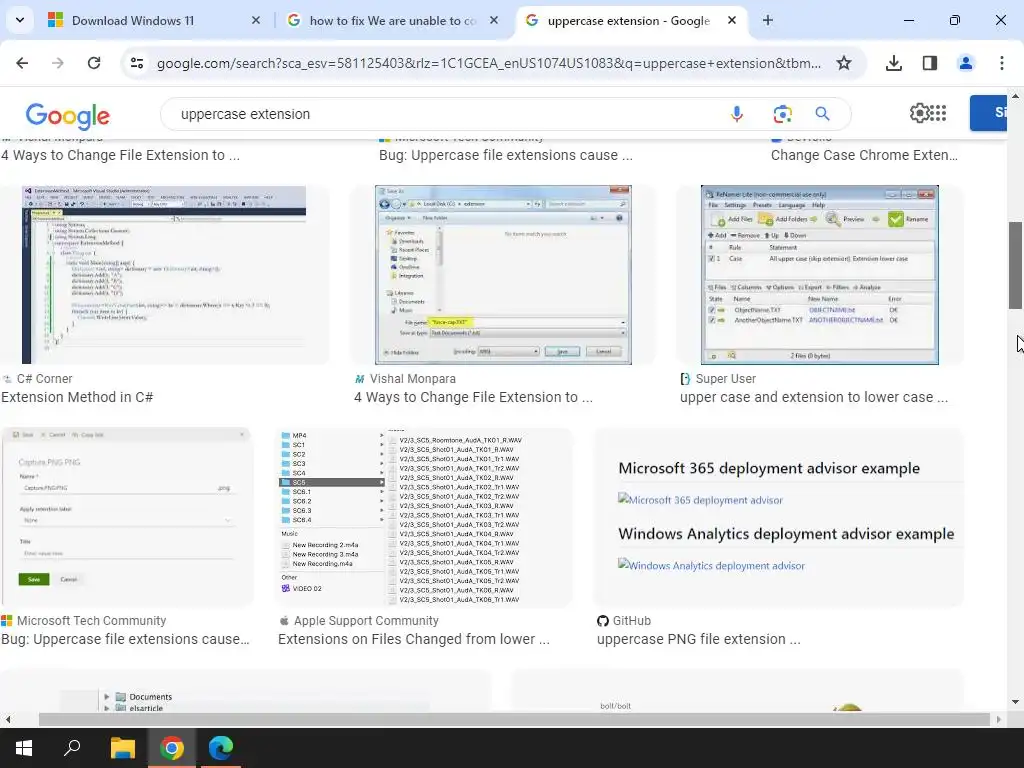
Task: Switch to the 'how to fix We are unable' tab
Action: pyautogui.click(x=394, y=20)
